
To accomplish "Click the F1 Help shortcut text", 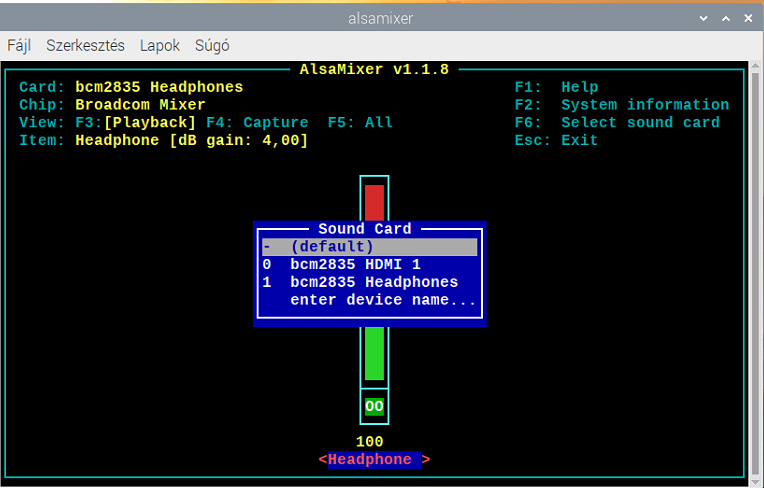I will click(x=556, y=87).
